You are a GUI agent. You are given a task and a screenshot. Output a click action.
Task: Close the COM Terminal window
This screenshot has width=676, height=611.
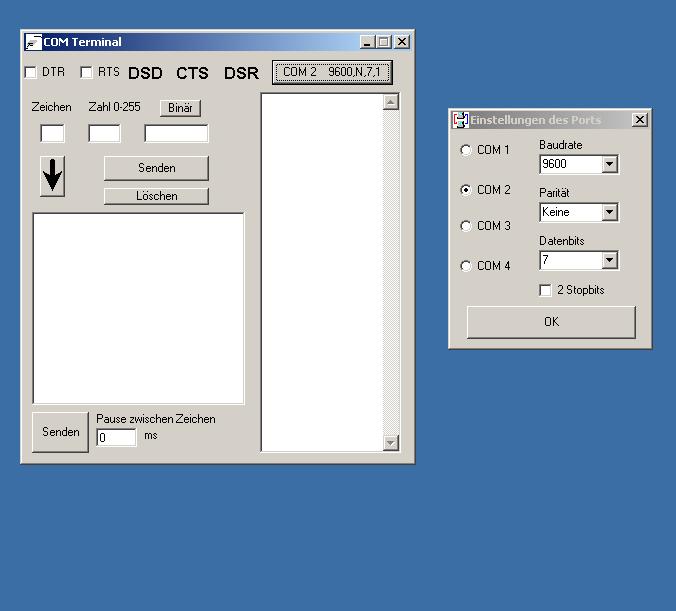(x=402, y=42)
